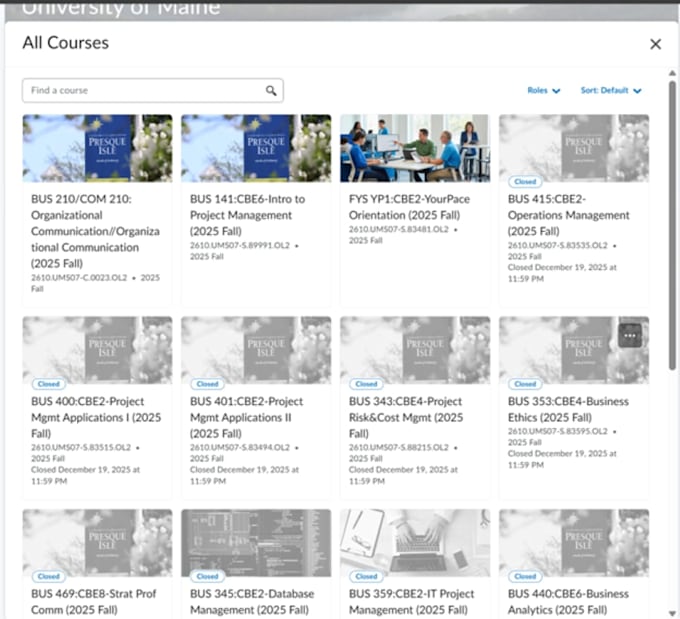Open BUS 141 Intro to Project Management
The image size is (680, 619).
point(247,215)
